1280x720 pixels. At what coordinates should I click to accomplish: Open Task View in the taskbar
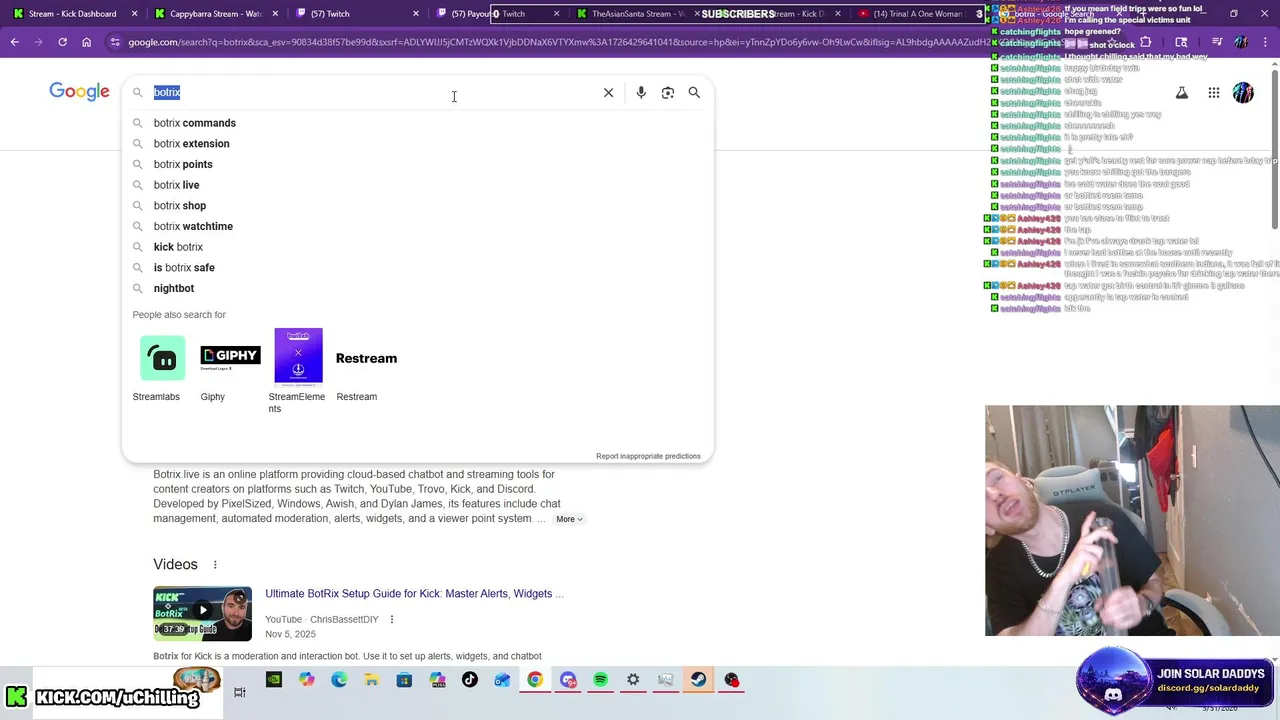point(240,692)
